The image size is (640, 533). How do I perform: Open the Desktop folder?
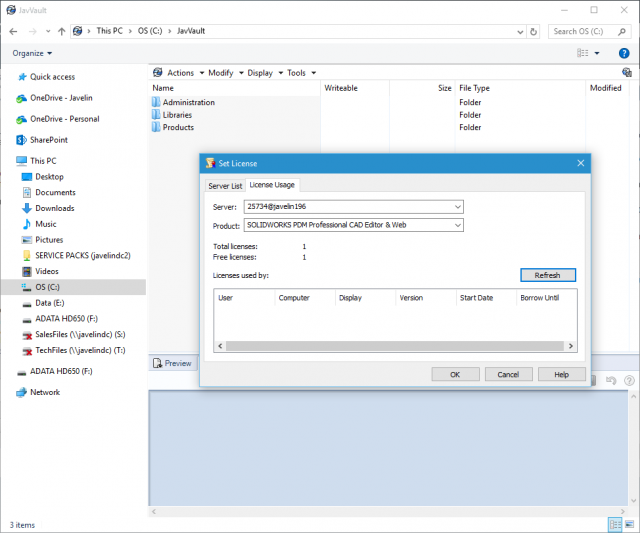click(49, 177)
